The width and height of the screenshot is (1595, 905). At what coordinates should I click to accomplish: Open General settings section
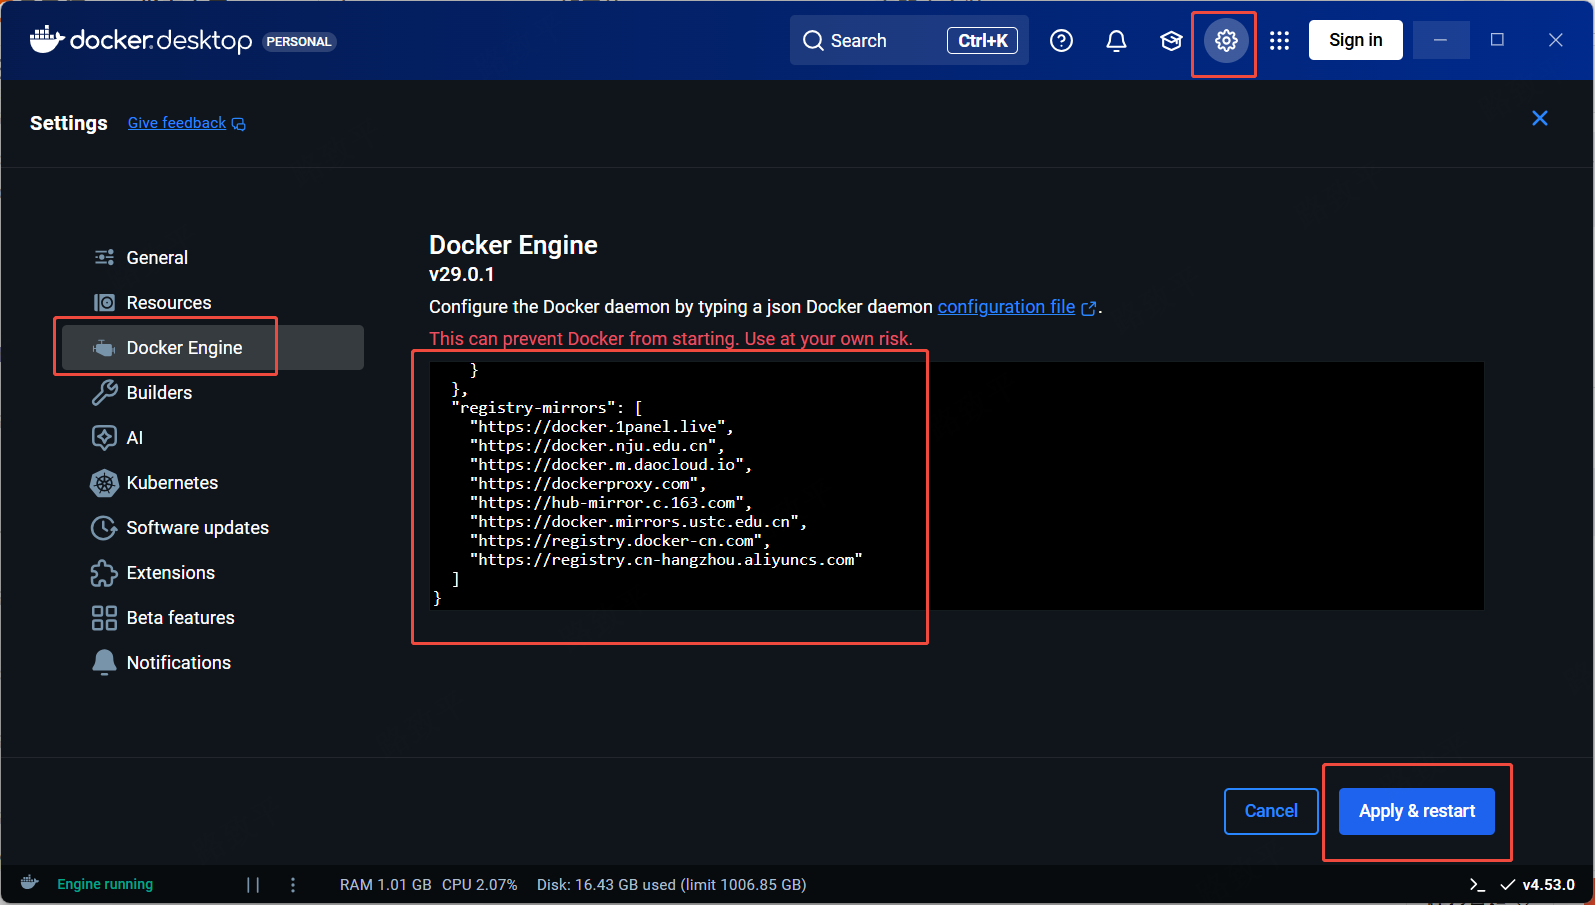[212, 257]
